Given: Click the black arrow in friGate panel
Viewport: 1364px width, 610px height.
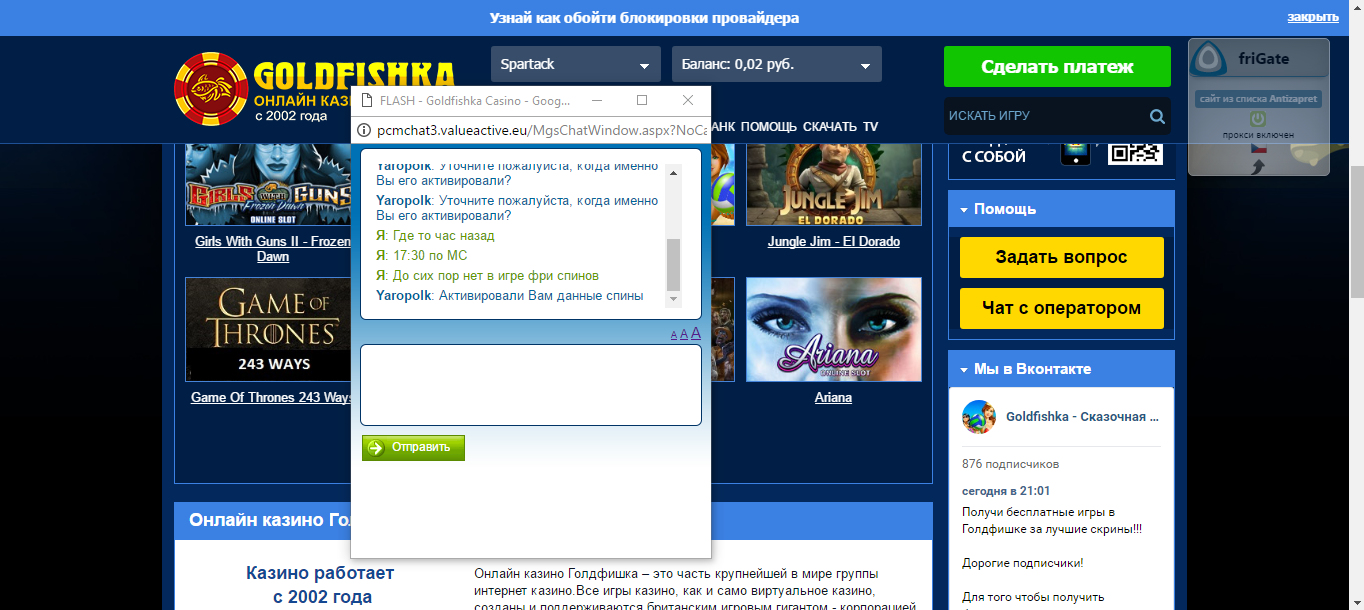Looking at the screenshot, I should tap(1259, 167).
